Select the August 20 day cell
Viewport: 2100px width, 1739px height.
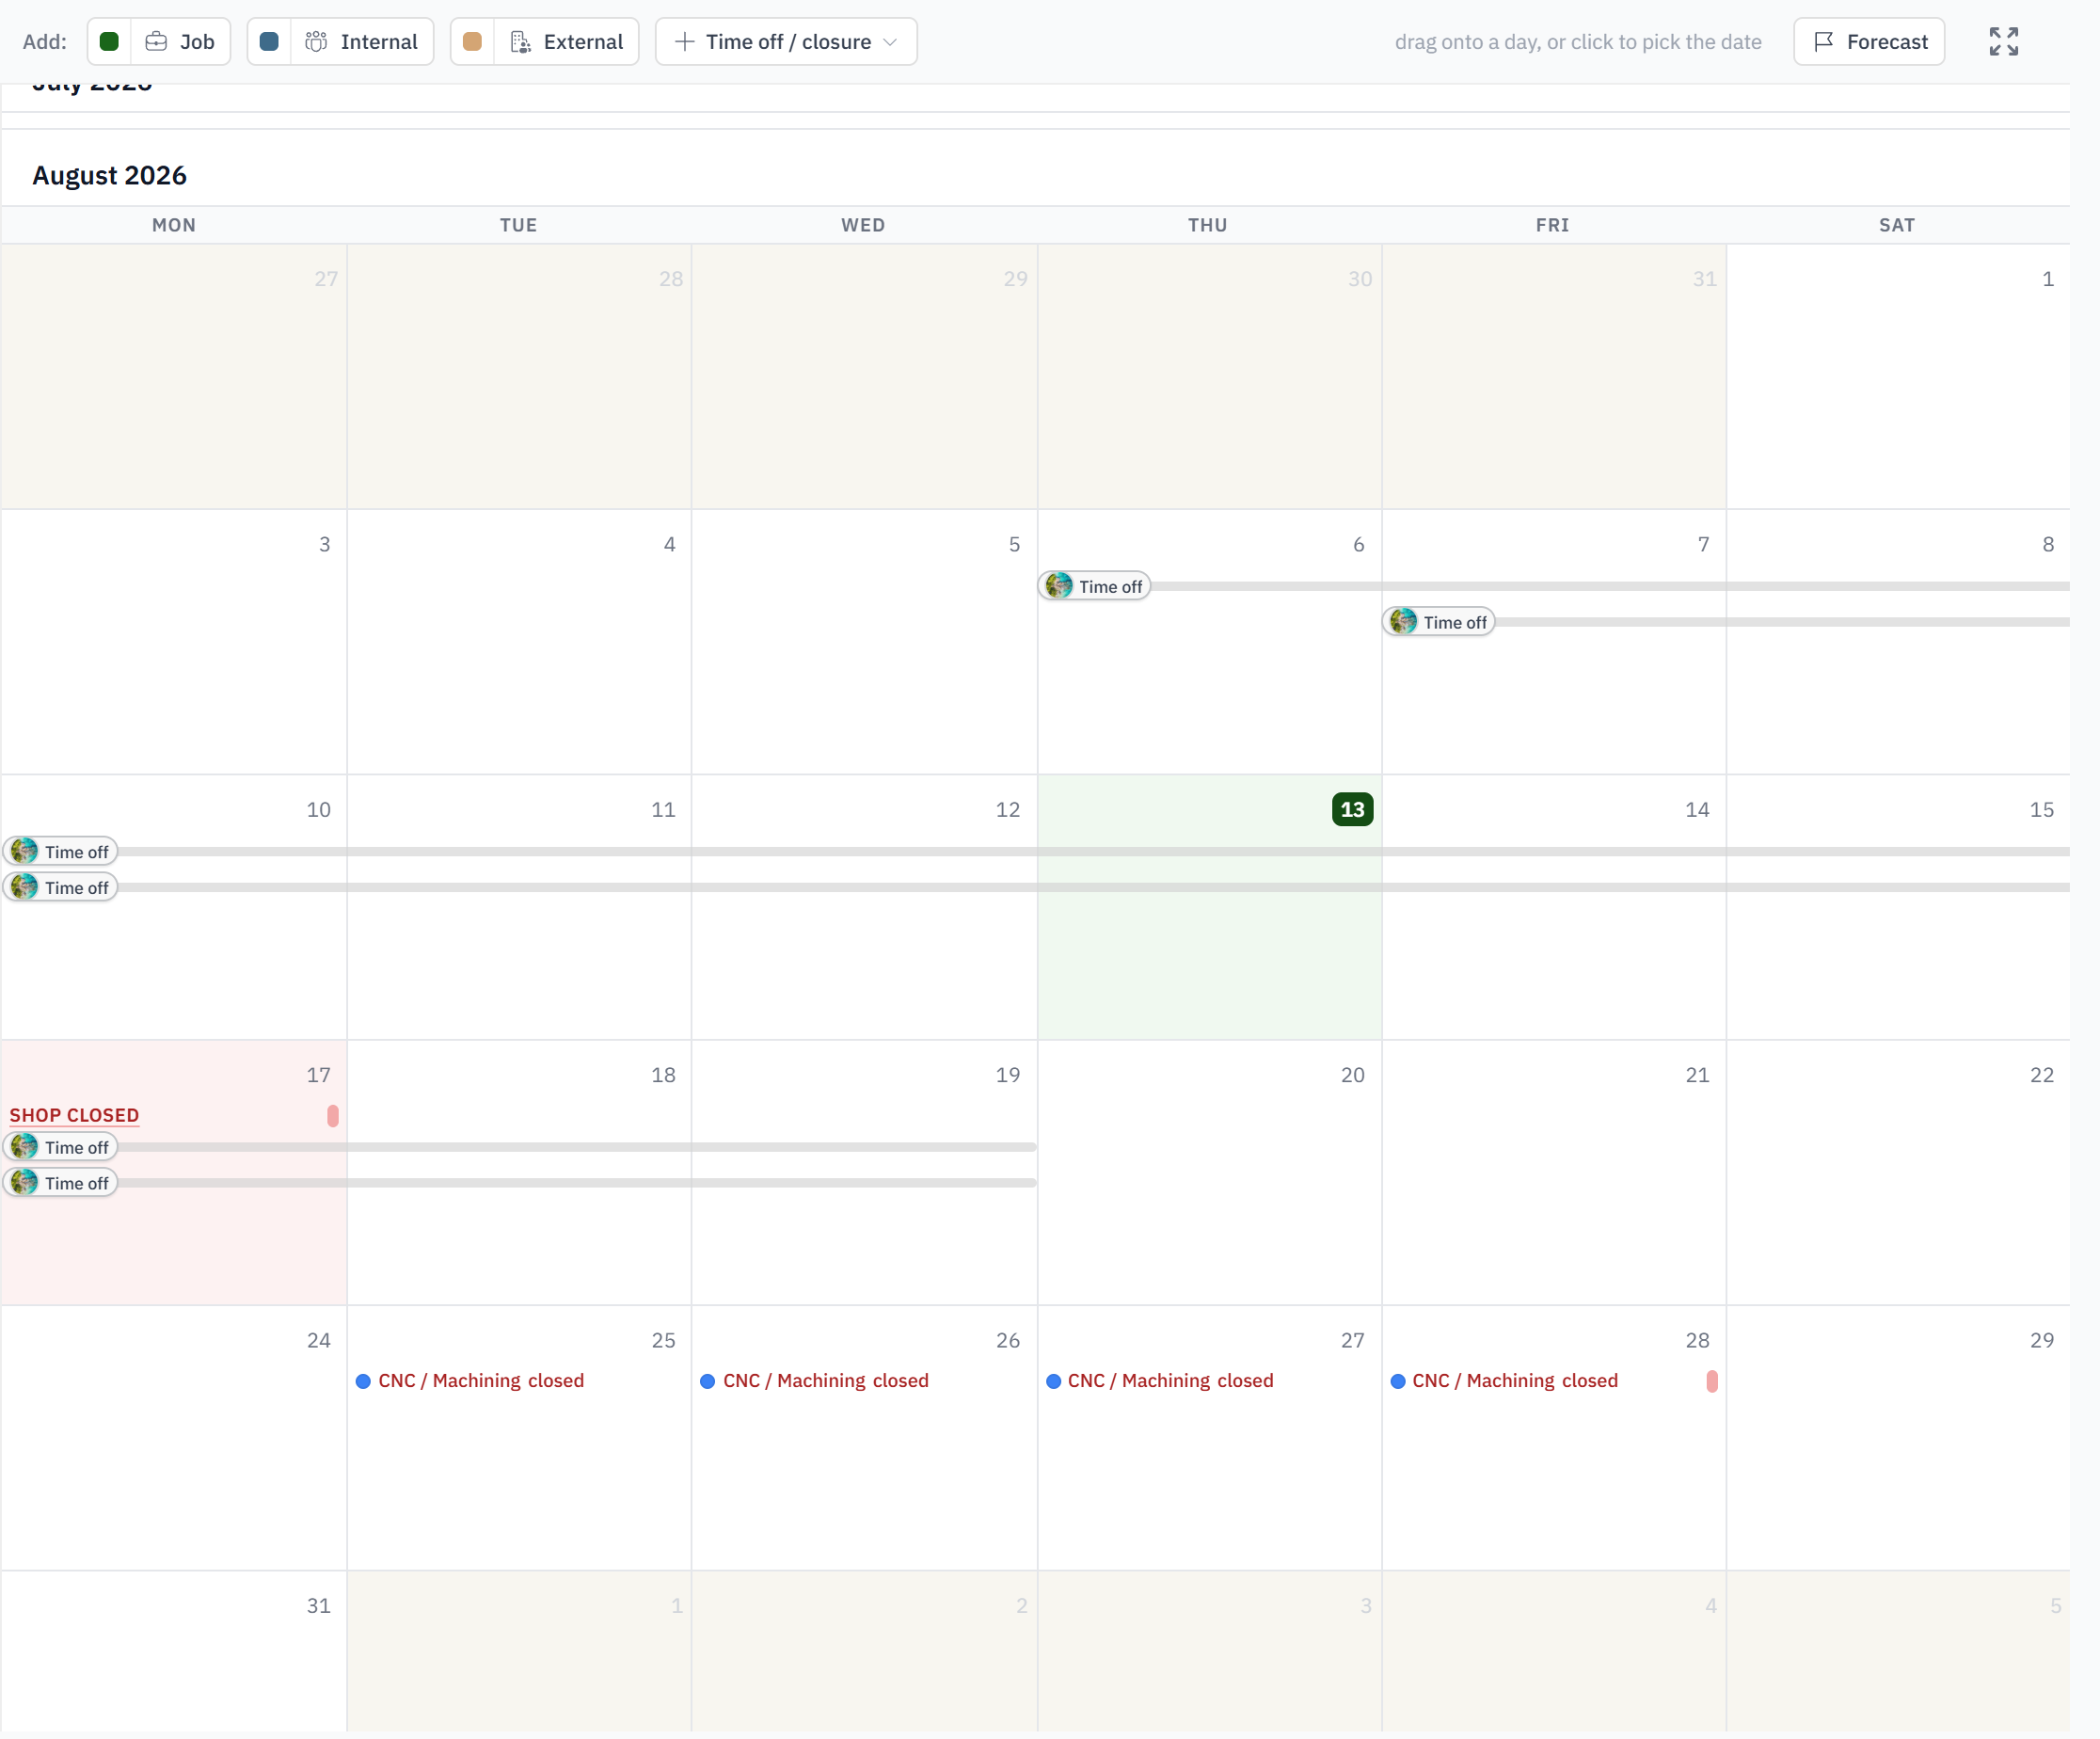click(x=1210, y=1172)
